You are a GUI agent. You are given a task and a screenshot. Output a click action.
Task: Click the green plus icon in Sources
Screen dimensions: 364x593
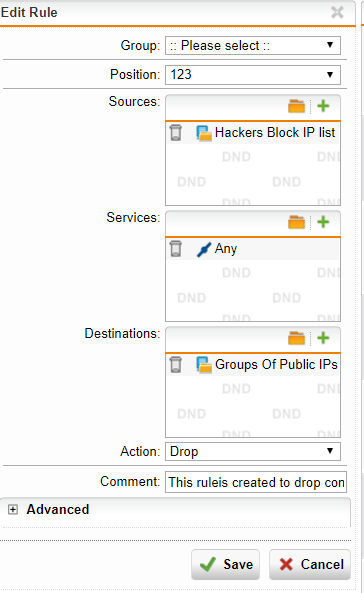pyautogui.click(x=323, y=106)
